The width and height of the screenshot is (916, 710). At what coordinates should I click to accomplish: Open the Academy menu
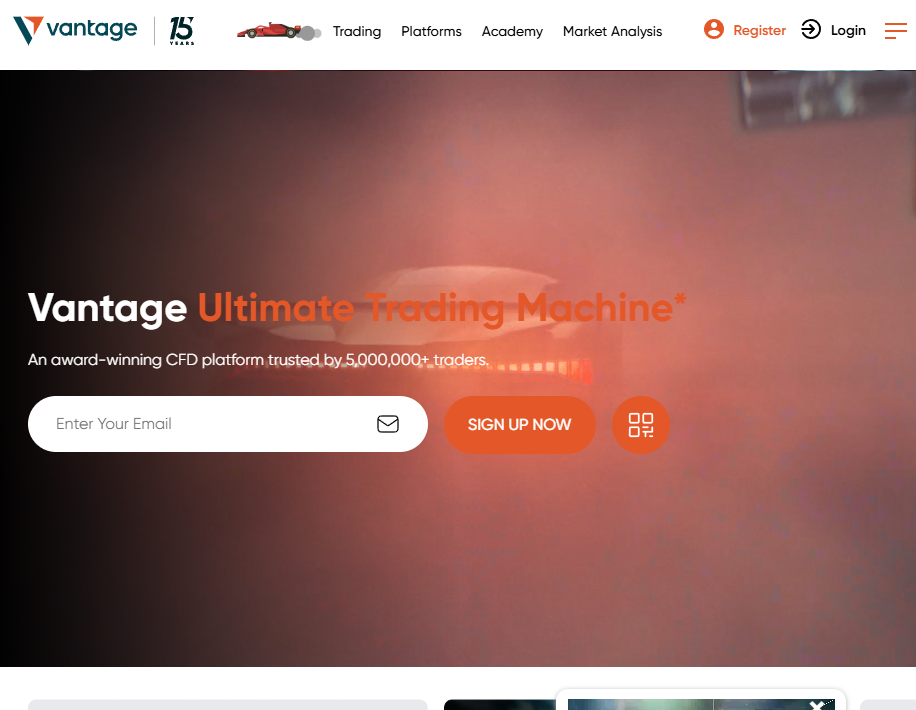[x=512, y=32]
